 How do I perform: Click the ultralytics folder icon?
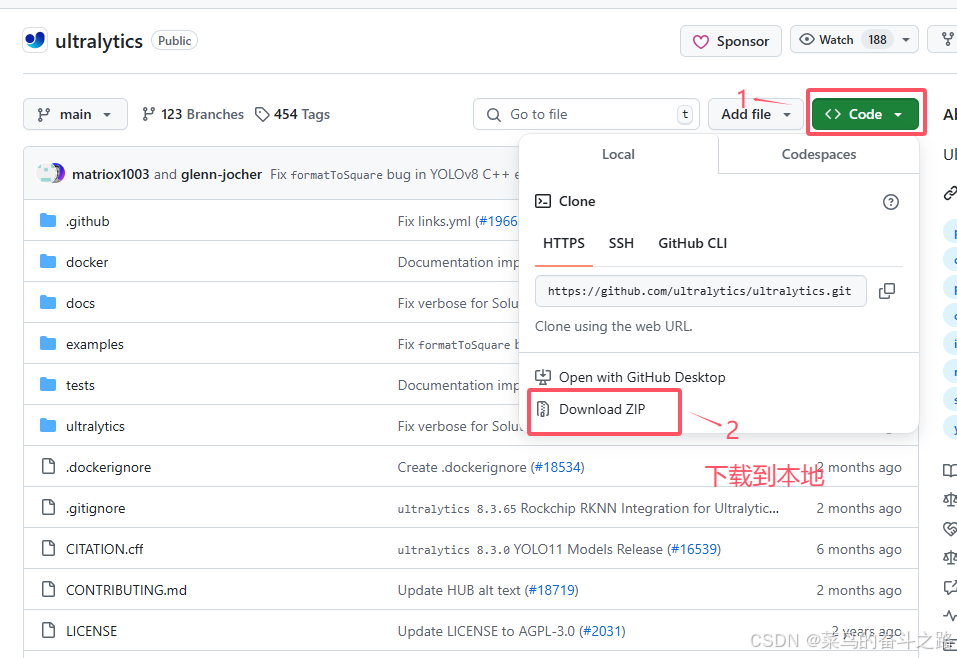pyautogui.click(x=48, y=425)
